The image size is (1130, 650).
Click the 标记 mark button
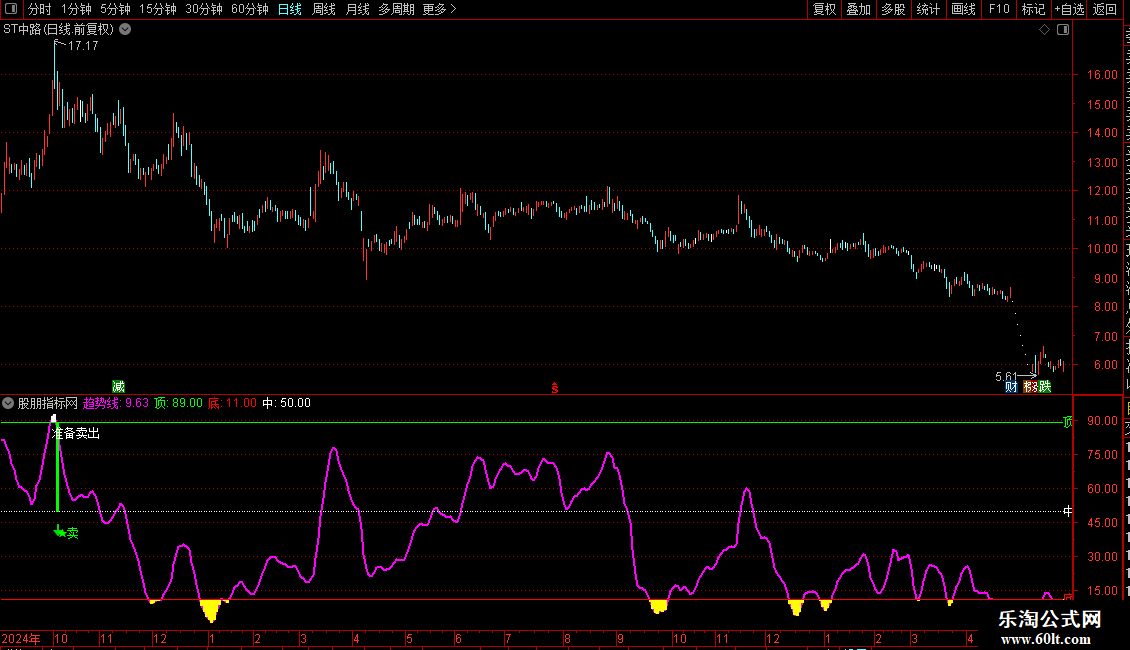coord(1033,9)
